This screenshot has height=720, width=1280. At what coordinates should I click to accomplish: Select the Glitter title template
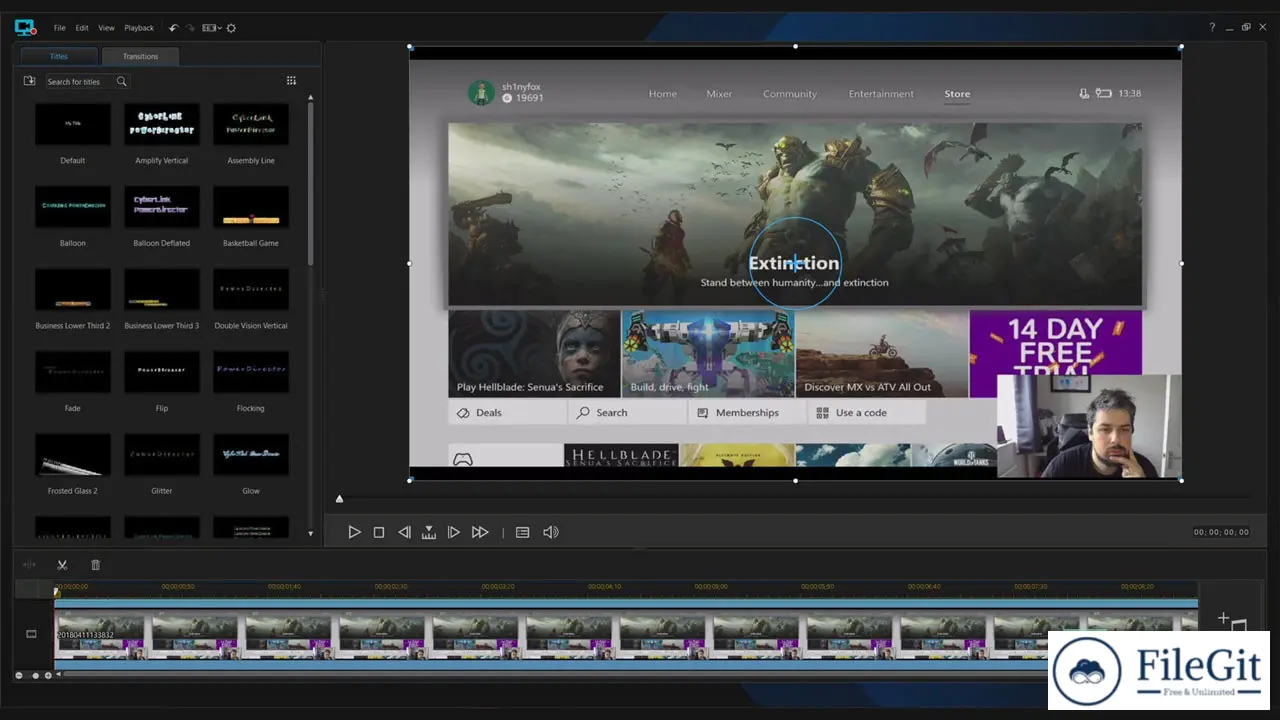click(x=162, y=455)
